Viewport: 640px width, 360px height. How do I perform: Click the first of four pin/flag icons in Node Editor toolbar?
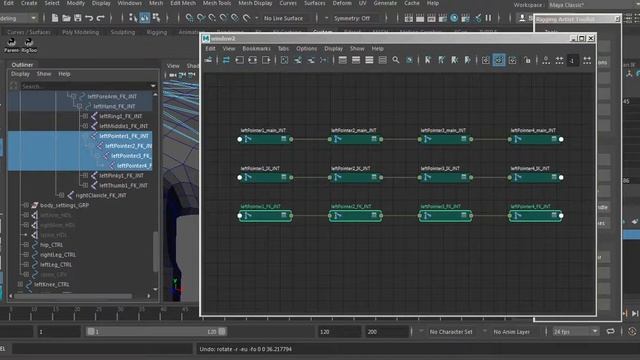[x=428, y=60]
